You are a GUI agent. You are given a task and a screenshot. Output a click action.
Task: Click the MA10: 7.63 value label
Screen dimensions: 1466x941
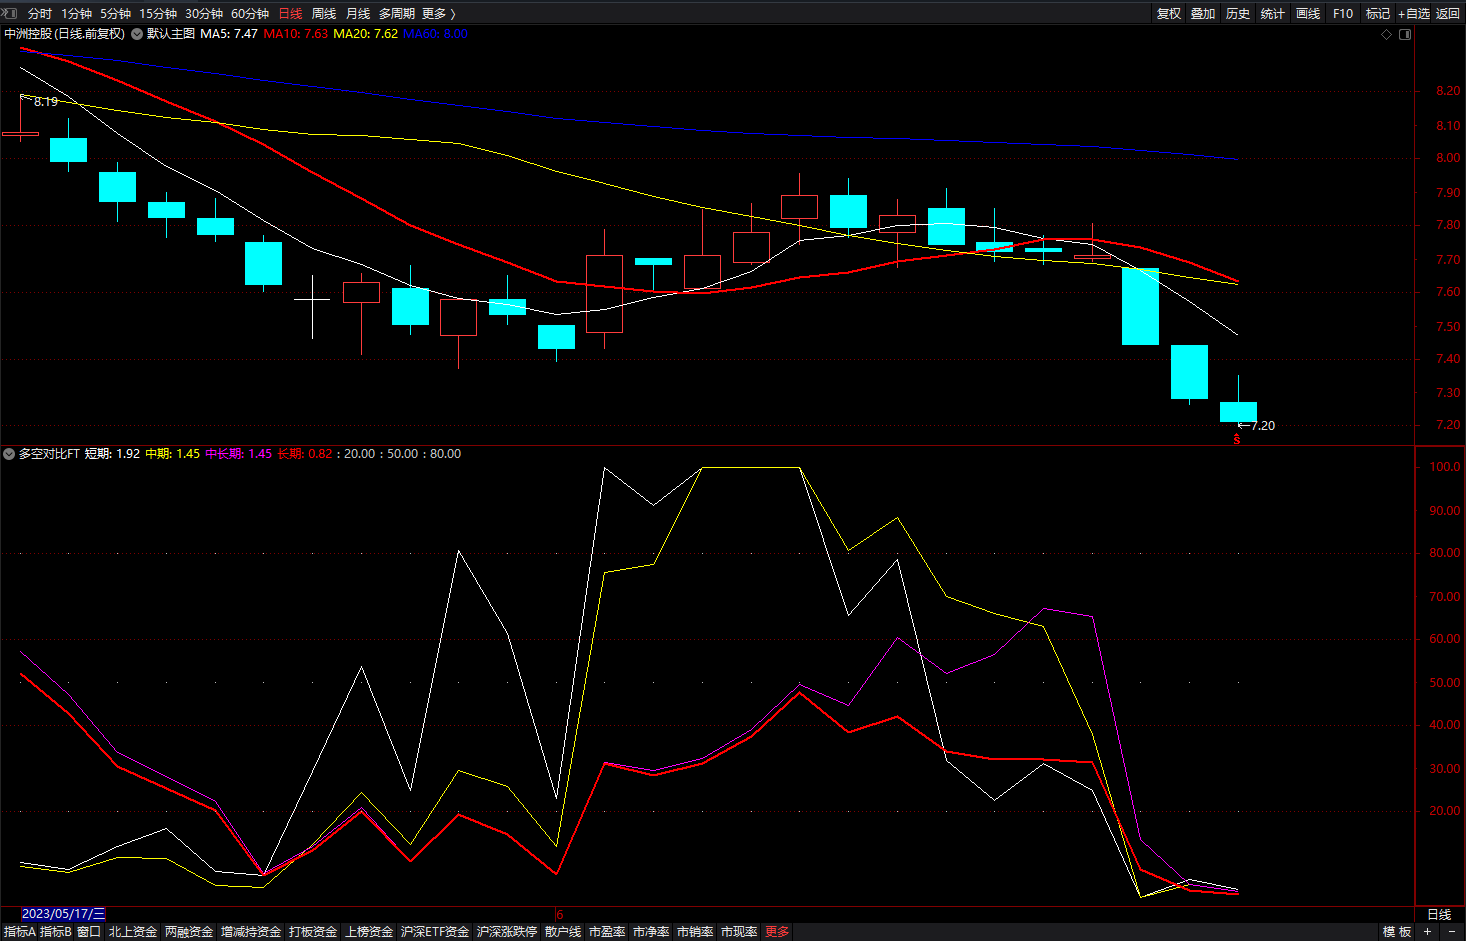(x=296, y=34)
